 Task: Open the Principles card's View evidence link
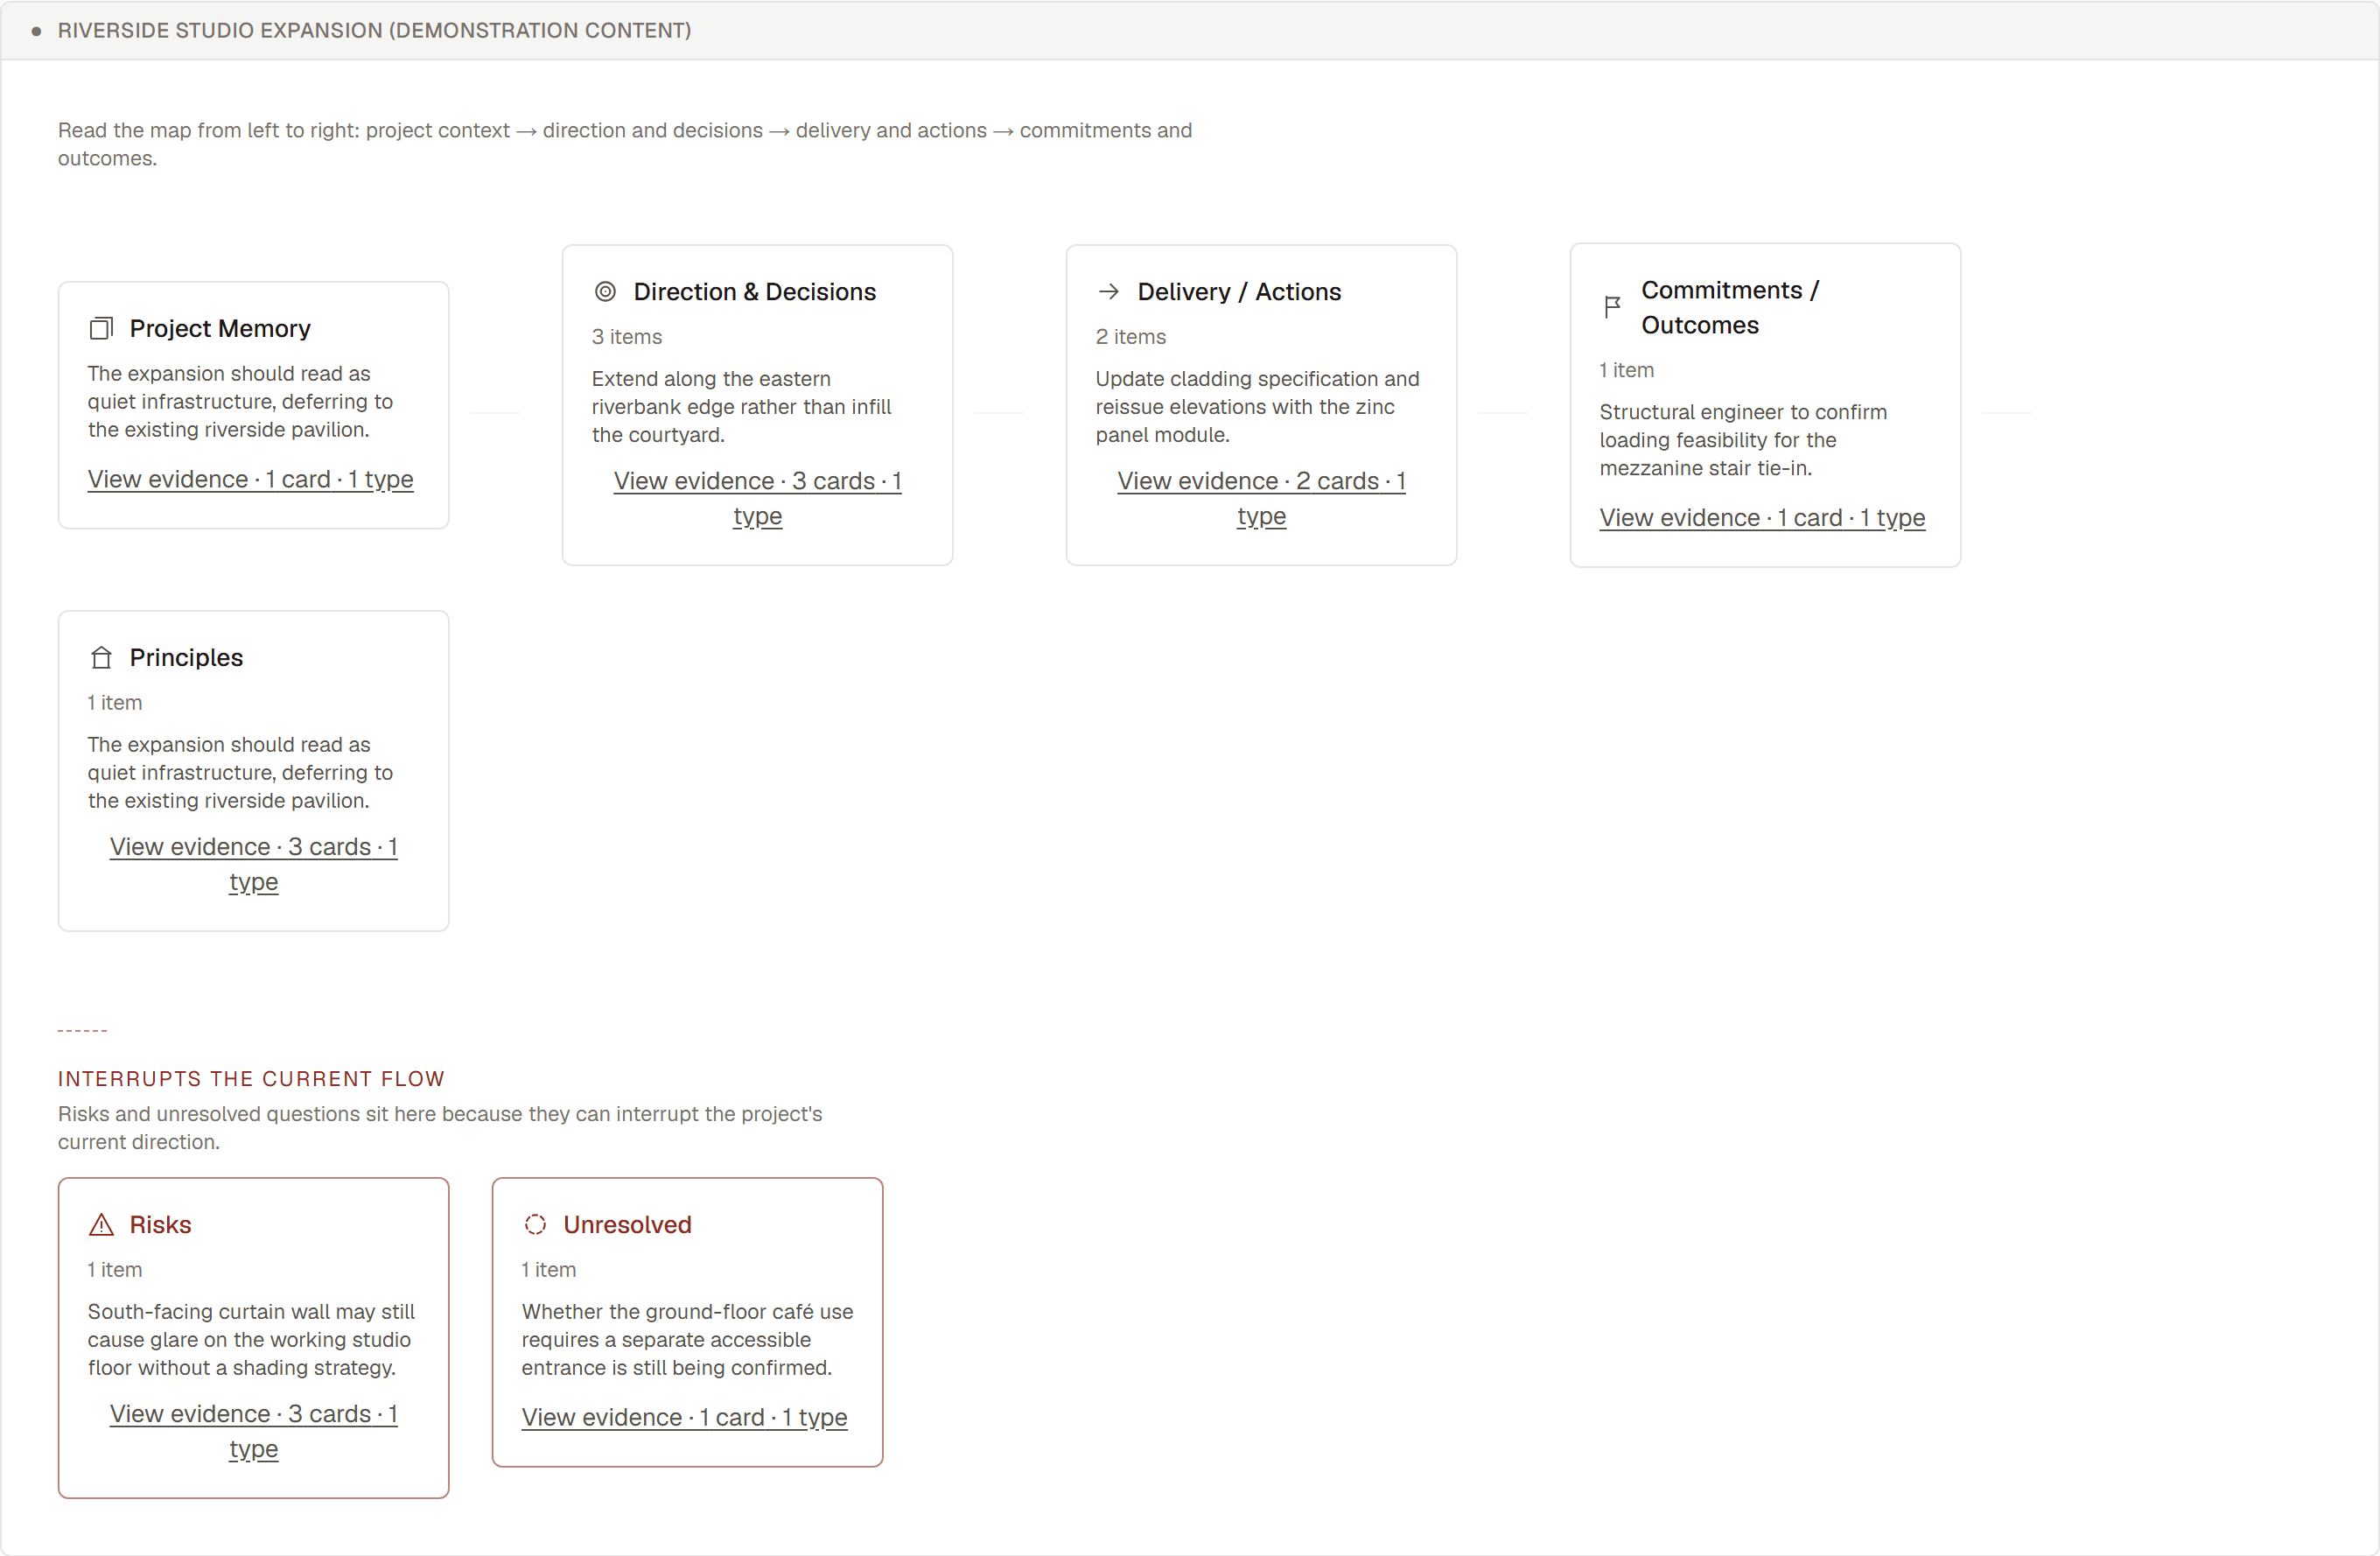pos(253,864)
